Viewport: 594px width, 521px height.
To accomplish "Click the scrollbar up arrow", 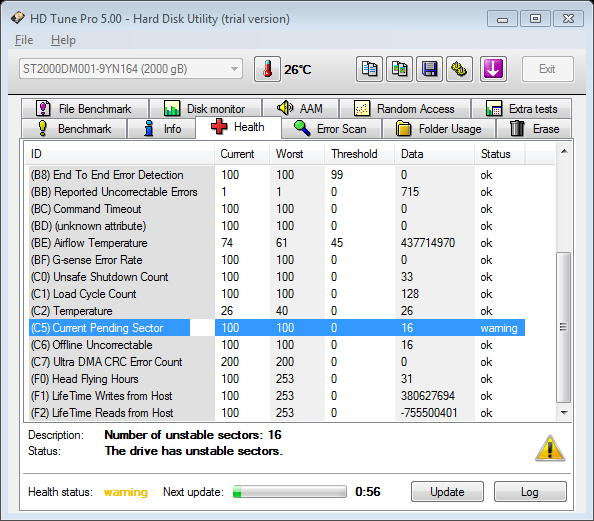I will [564, 152].
